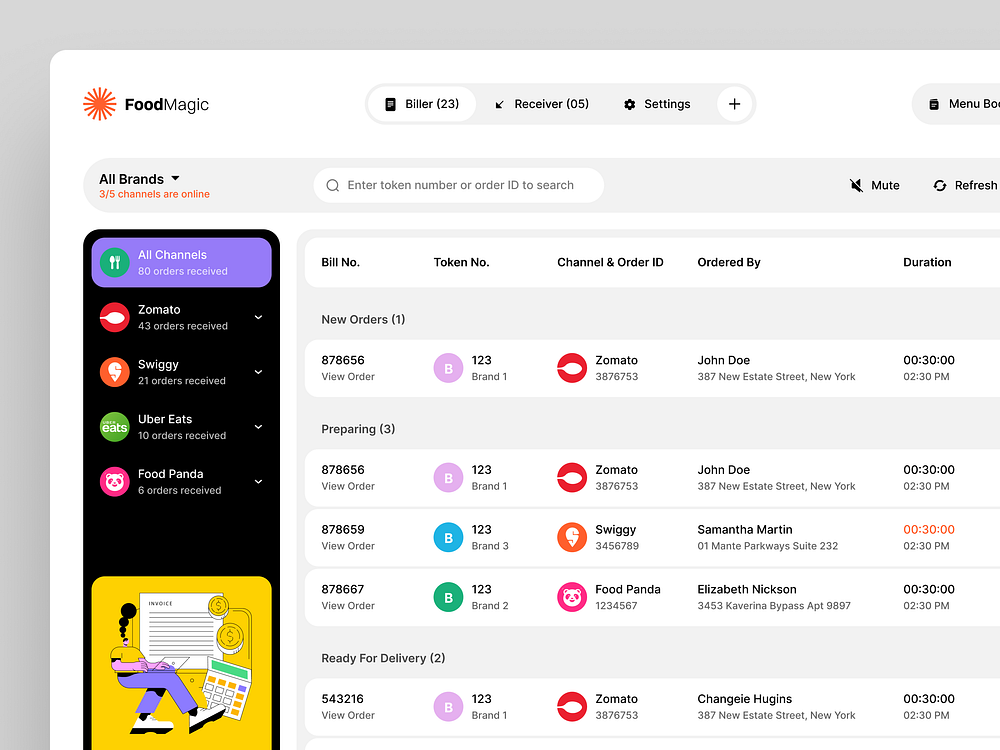The image size is (1000, 750).
Task: Click the Brand 3 avatar badge
Action: click(448, 537)
